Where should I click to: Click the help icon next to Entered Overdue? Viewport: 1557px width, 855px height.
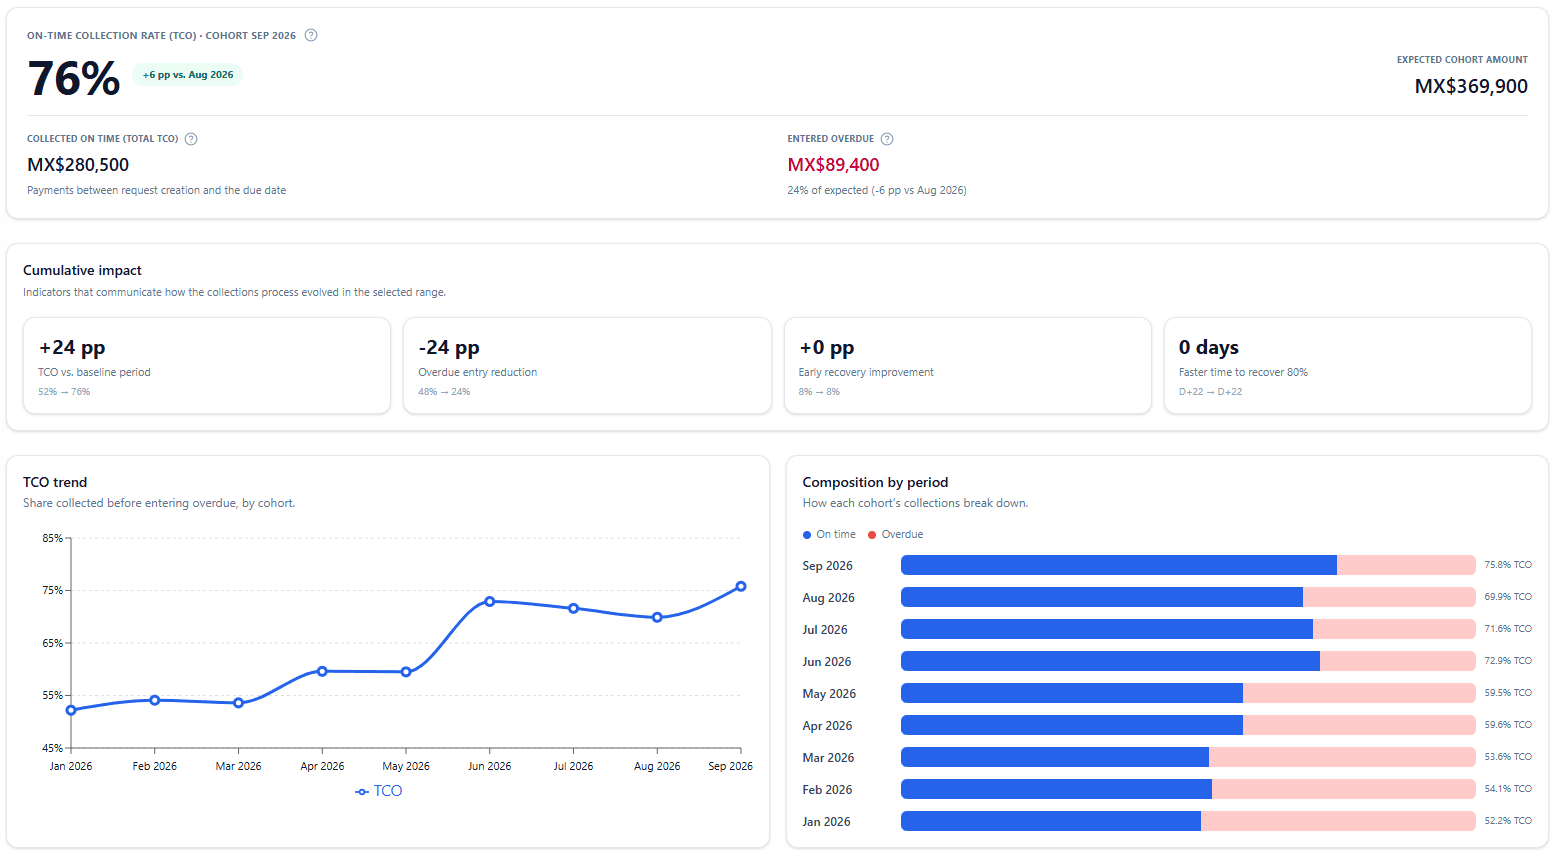[887, 139]
